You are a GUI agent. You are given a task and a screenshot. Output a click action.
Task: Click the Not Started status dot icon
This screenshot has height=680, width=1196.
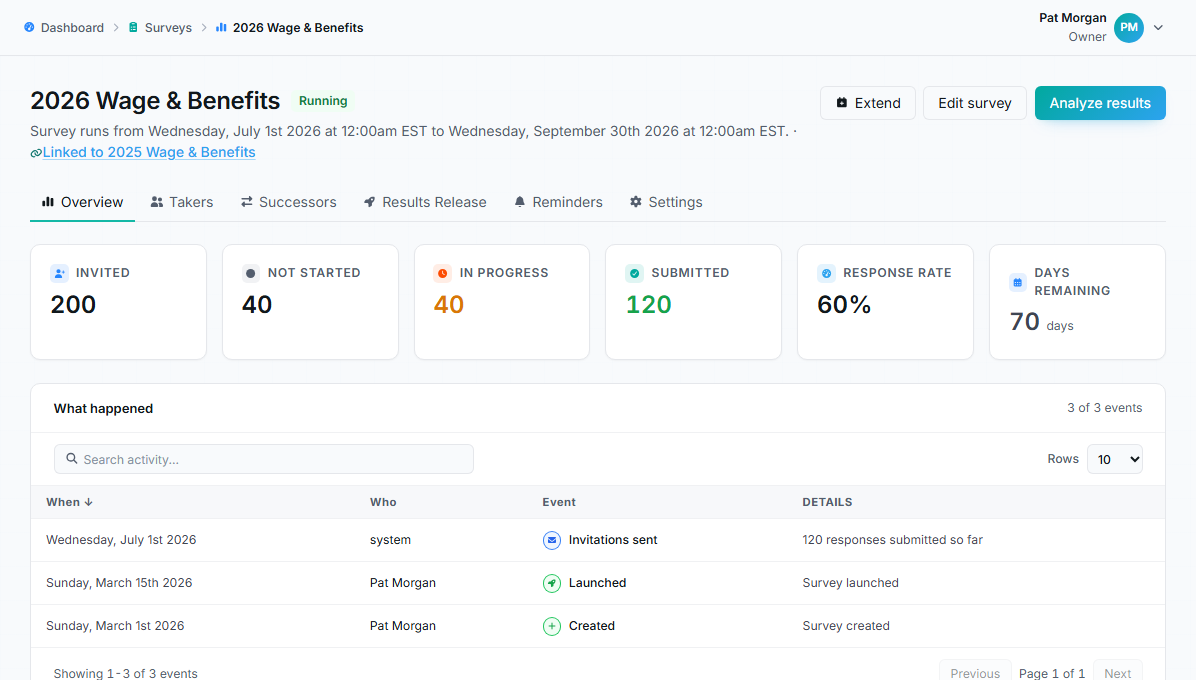[251, 273]
